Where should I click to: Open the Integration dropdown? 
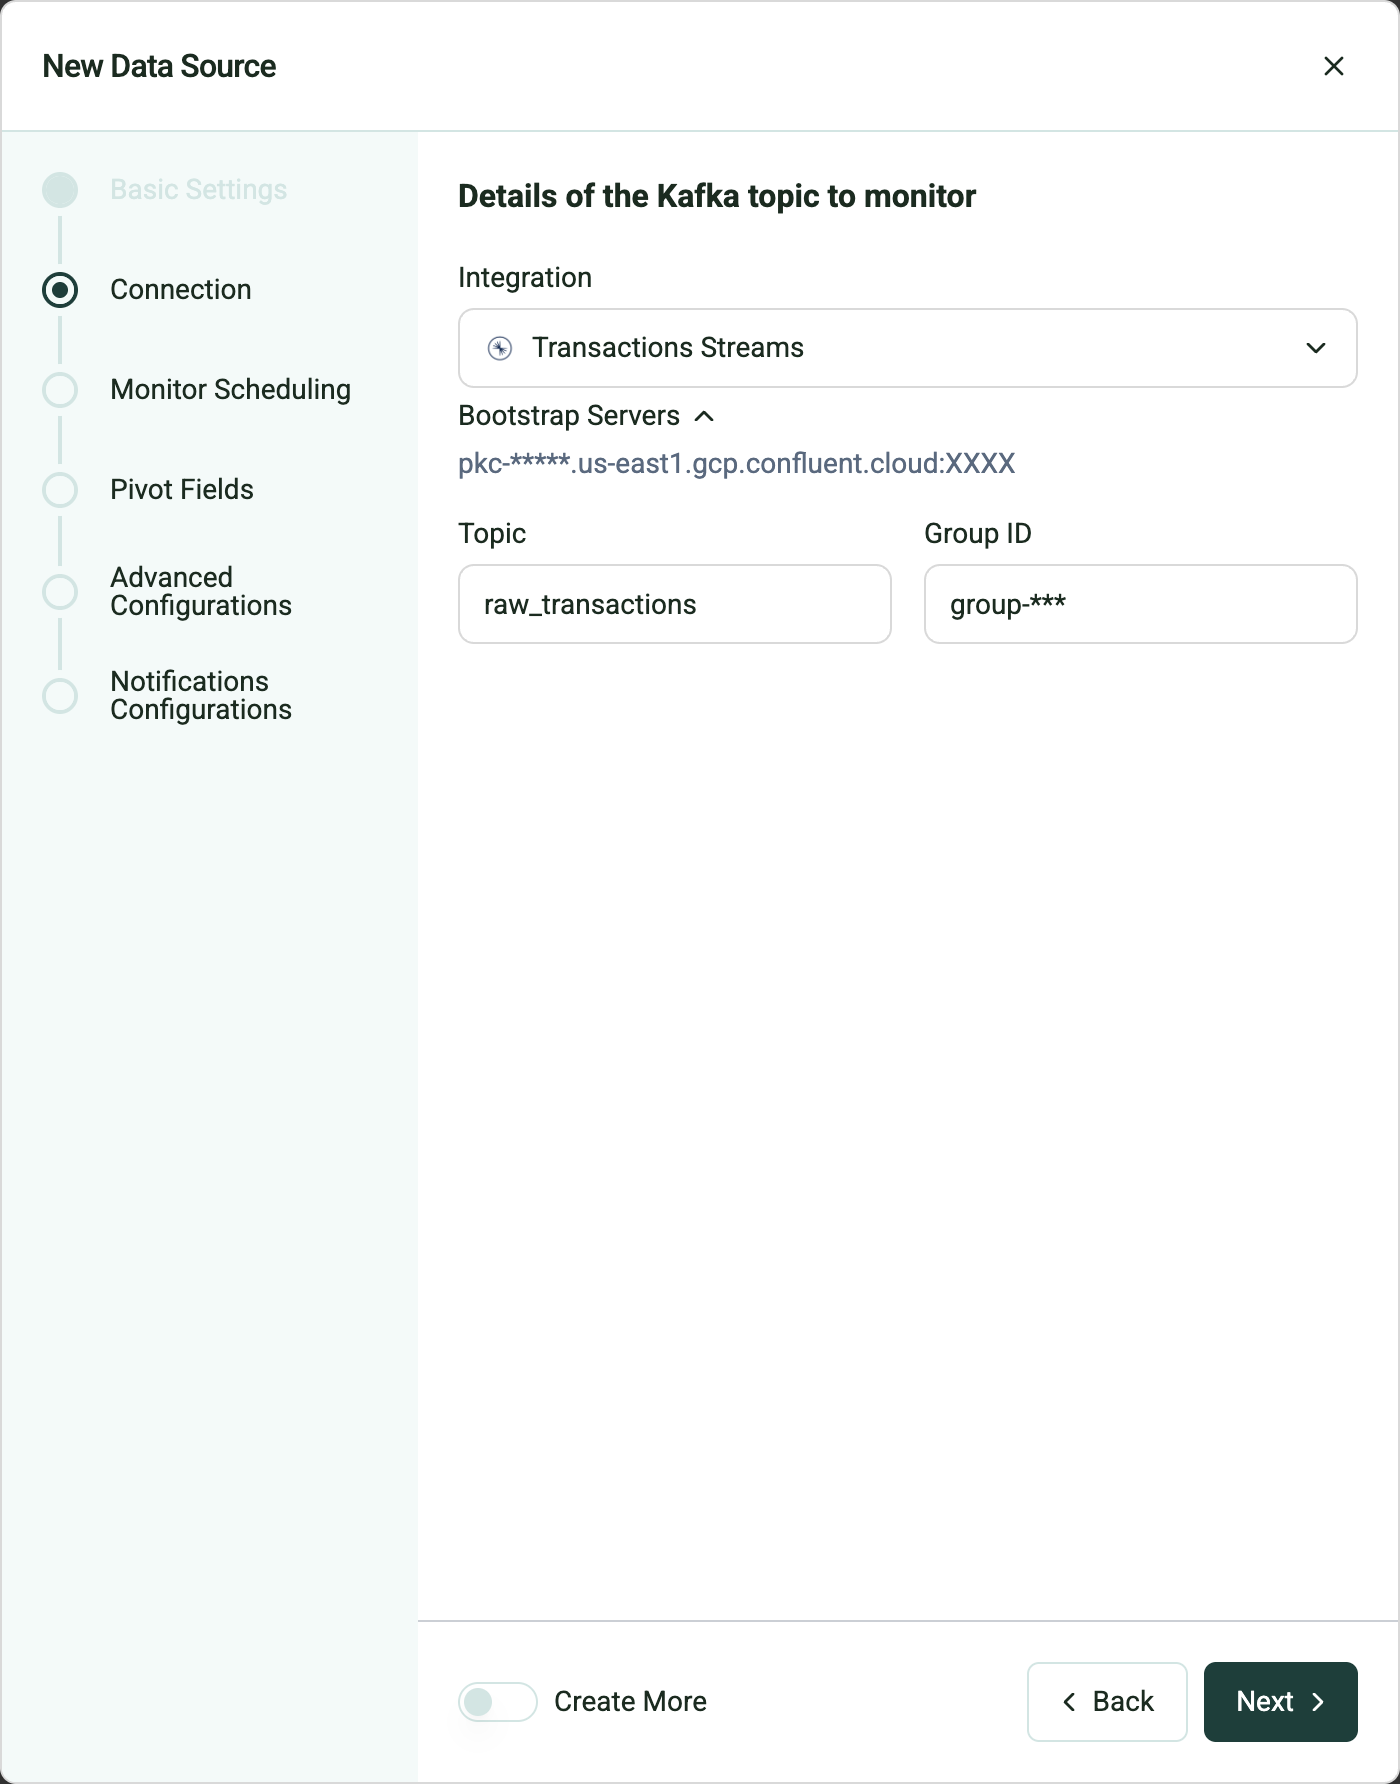[906, 348]
